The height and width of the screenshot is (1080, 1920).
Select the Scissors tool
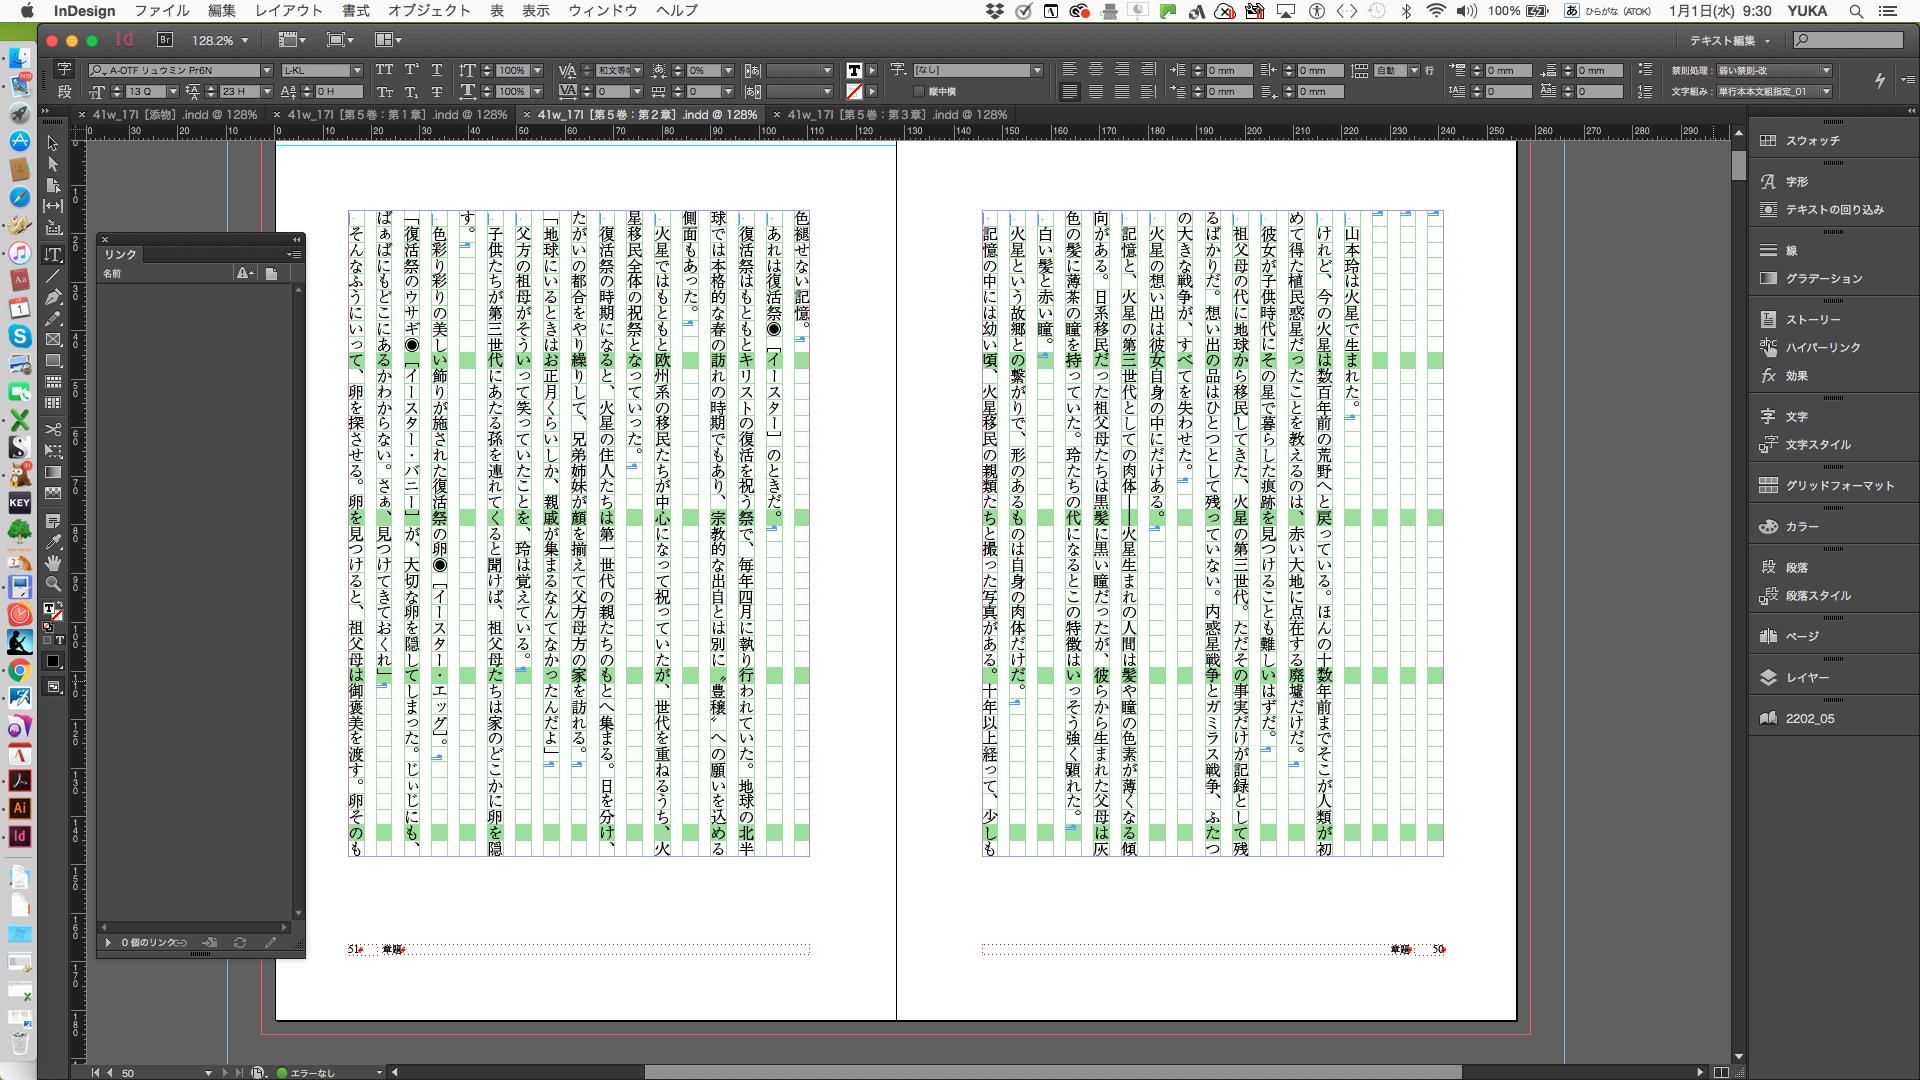(53, 429)
